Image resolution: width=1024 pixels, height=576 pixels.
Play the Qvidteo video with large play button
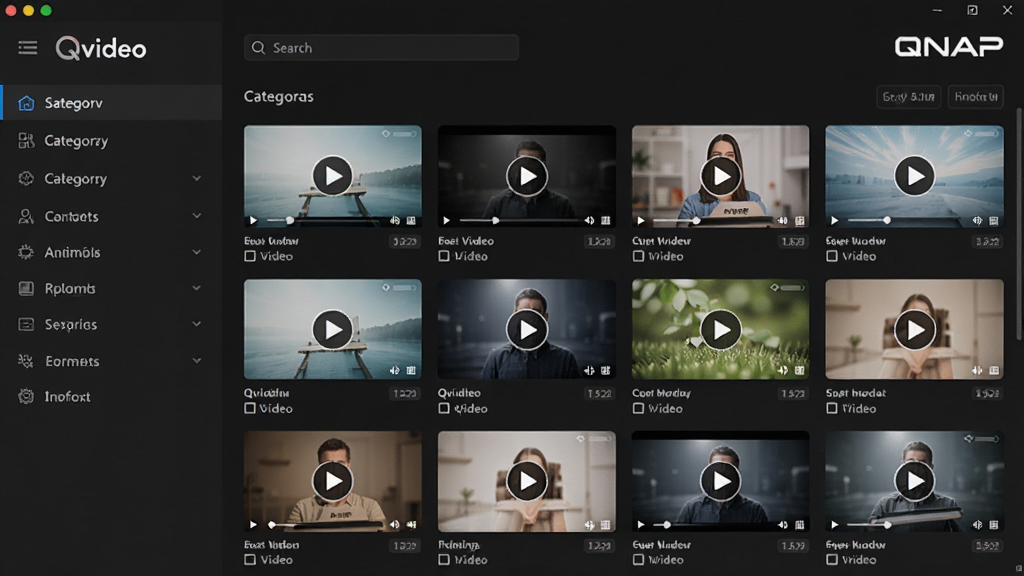[527, 330]
